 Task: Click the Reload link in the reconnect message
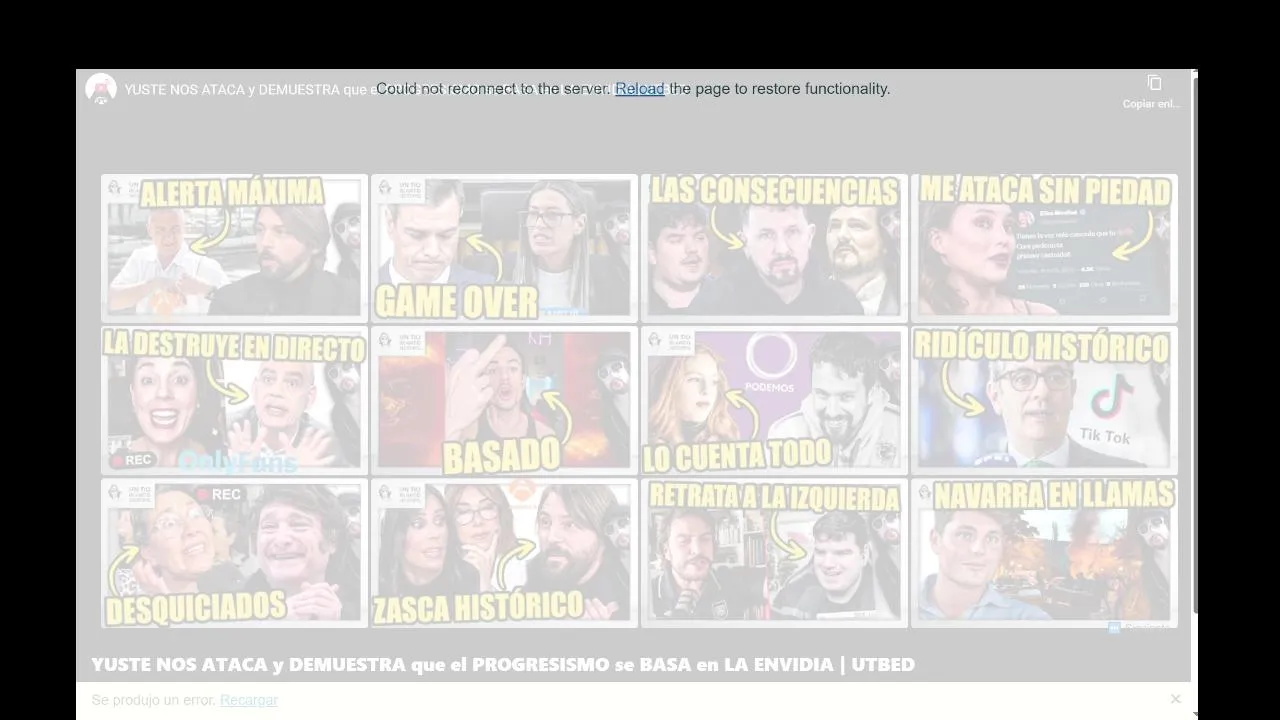click(x=640, y=88)
